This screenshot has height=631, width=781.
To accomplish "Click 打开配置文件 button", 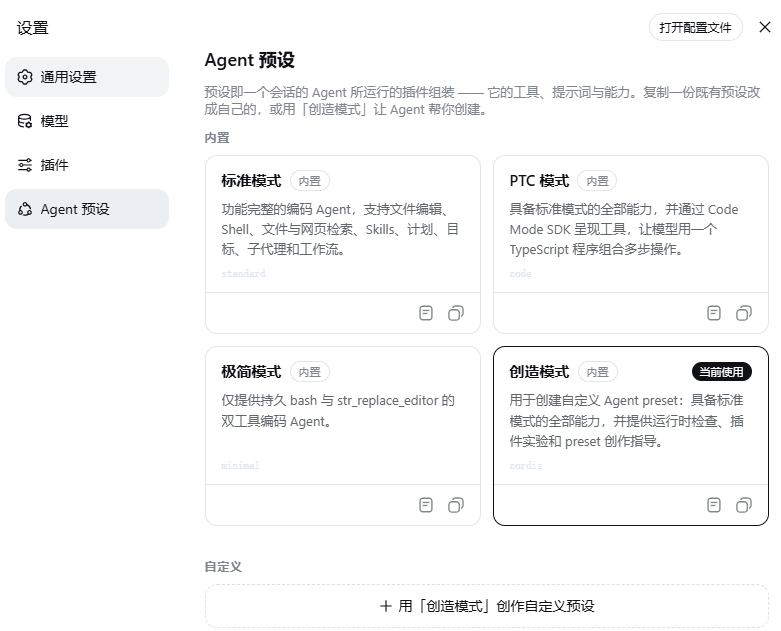I will [695, 27].
